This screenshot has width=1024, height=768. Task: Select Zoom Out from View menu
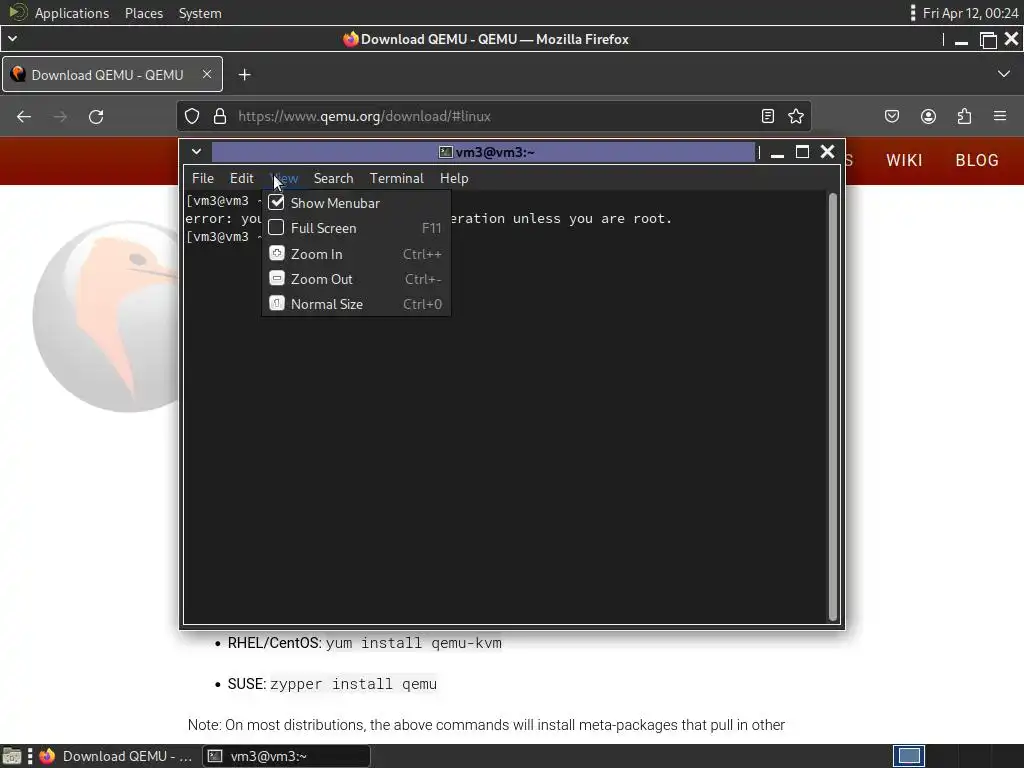pyautogui.click(x=356, y=279)
